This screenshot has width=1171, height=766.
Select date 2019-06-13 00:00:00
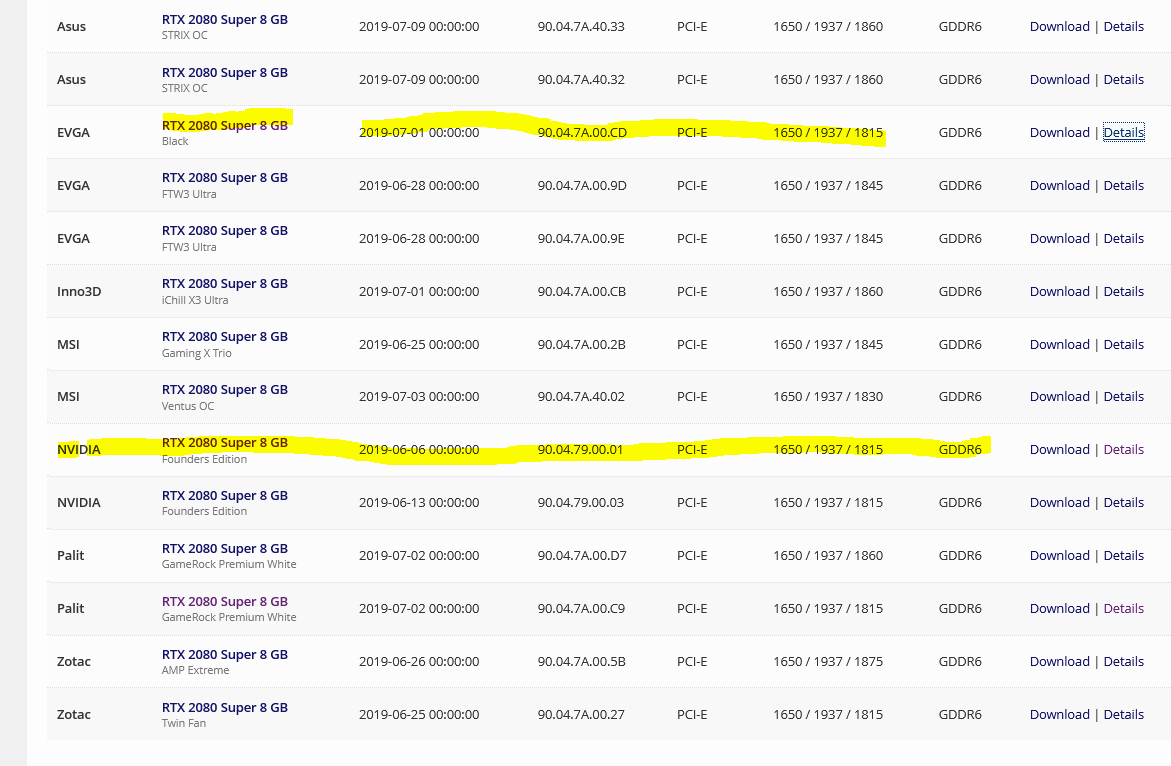coord(419,503)
